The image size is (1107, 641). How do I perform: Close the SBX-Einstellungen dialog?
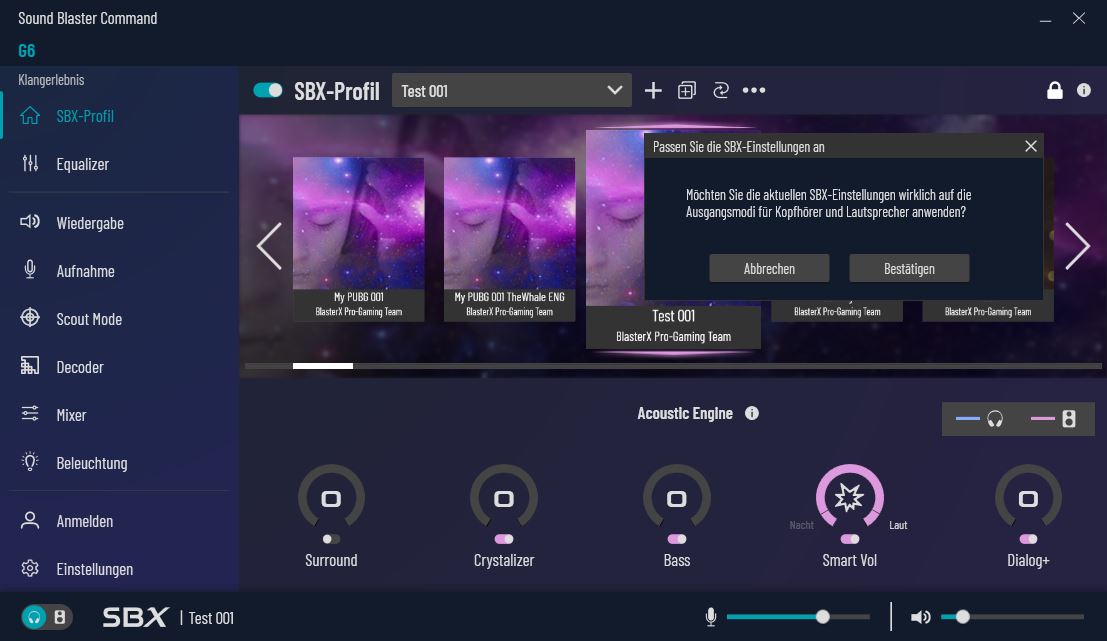pos(1031,146)
